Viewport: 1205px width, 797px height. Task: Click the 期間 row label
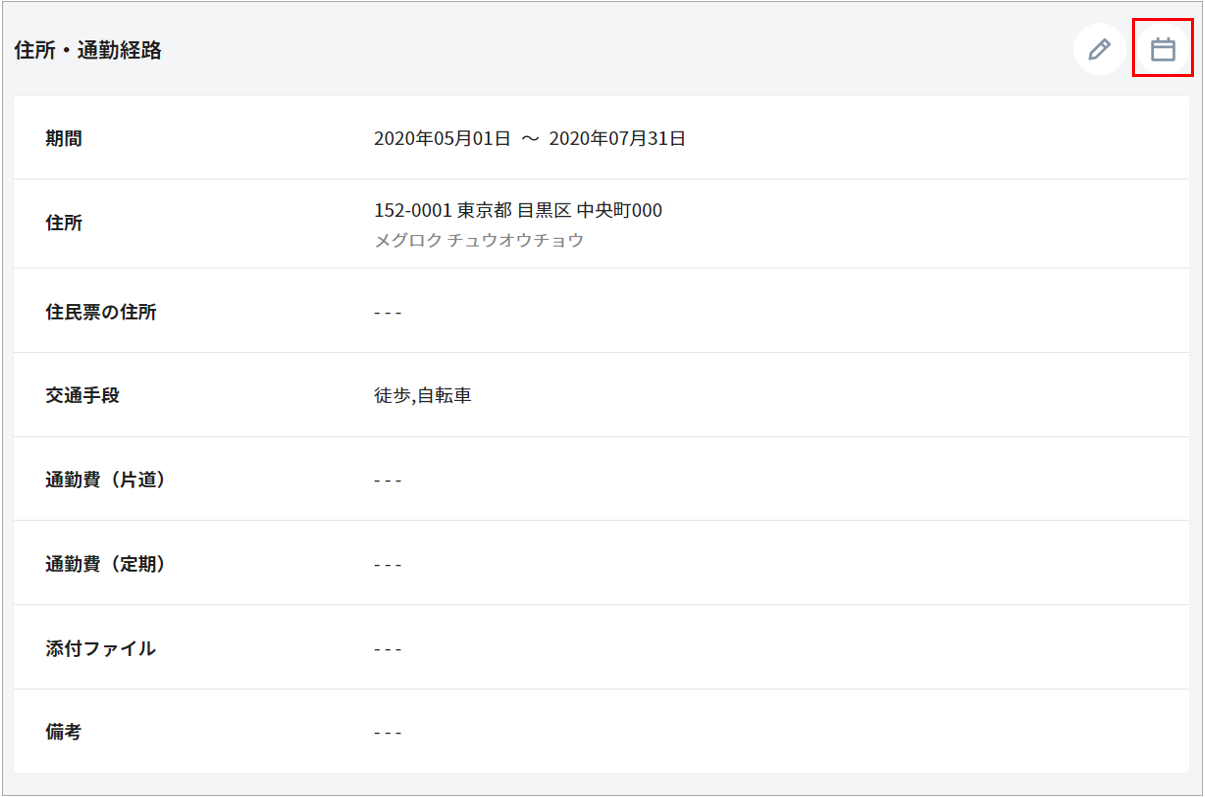(x=64, y=139)
